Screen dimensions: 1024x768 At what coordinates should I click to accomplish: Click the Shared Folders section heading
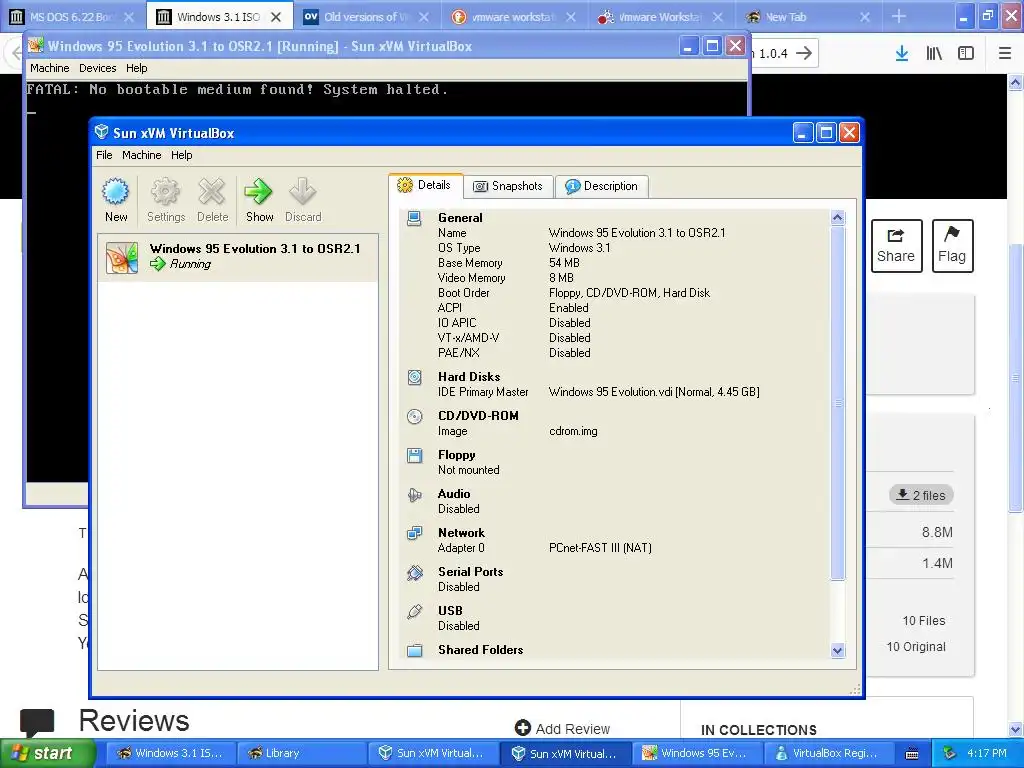point(481,649)
